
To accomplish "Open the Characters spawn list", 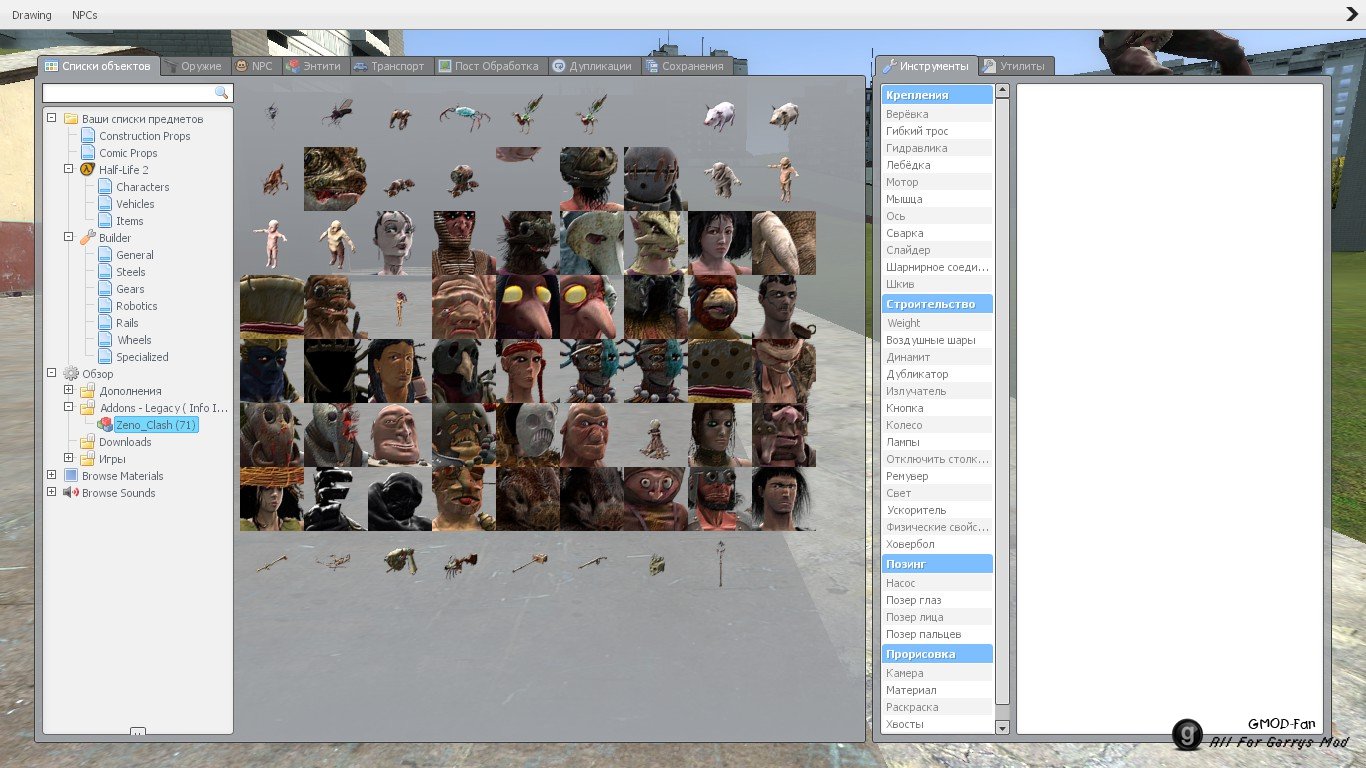I will pyautogui.click(x=142, y=187).
